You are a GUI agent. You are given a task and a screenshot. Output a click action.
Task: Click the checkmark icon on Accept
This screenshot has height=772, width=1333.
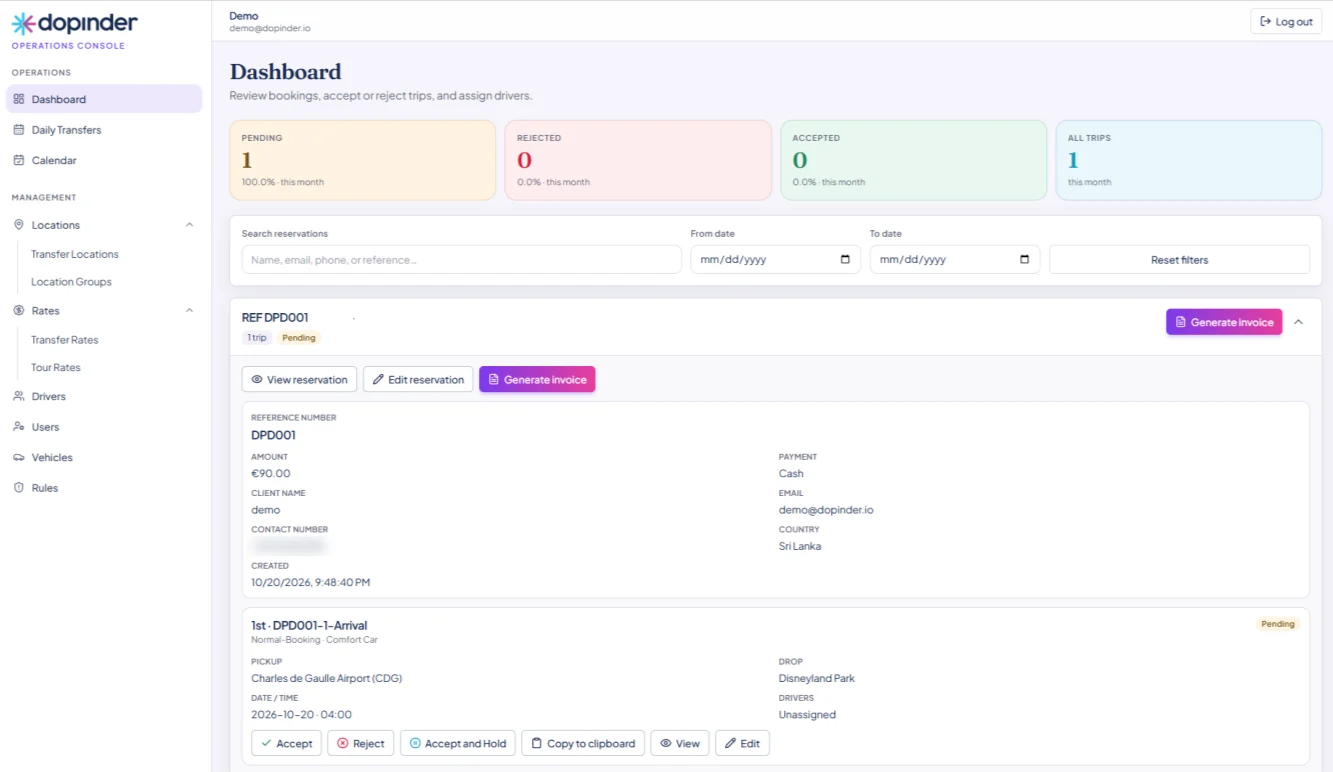click(x=266, y=744)
